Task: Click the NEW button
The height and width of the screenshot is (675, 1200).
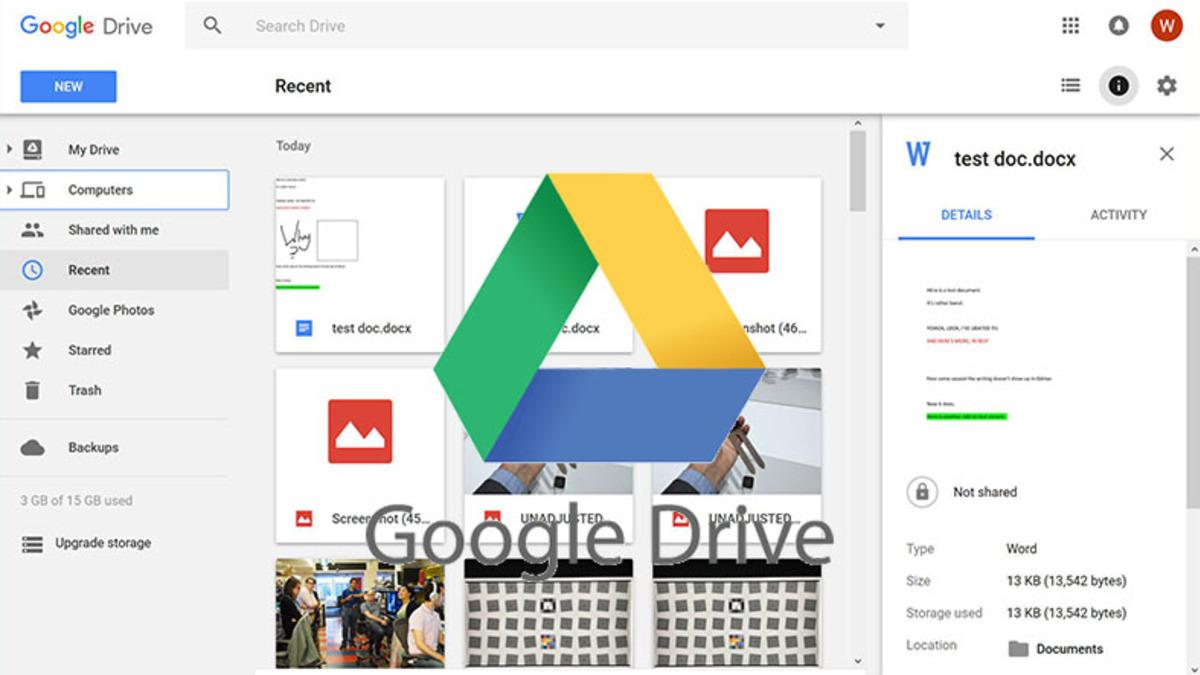Action: click(67, 87)
